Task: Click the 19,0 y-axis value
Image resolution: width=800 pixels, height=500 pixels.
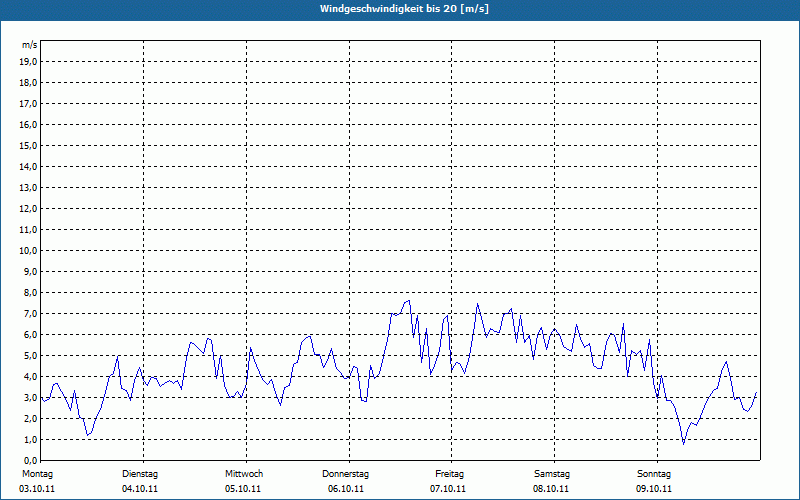Action: point(27,62)
